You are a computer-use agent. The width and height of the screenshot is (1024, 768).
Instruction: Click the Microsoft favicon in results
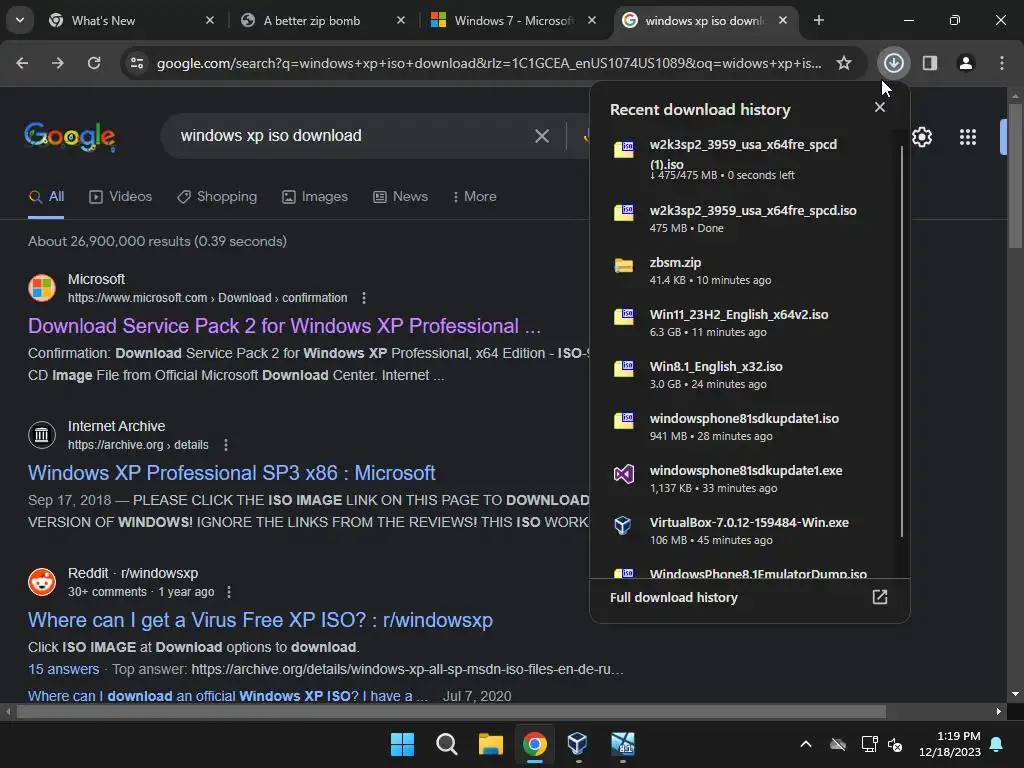click(42, 288)
